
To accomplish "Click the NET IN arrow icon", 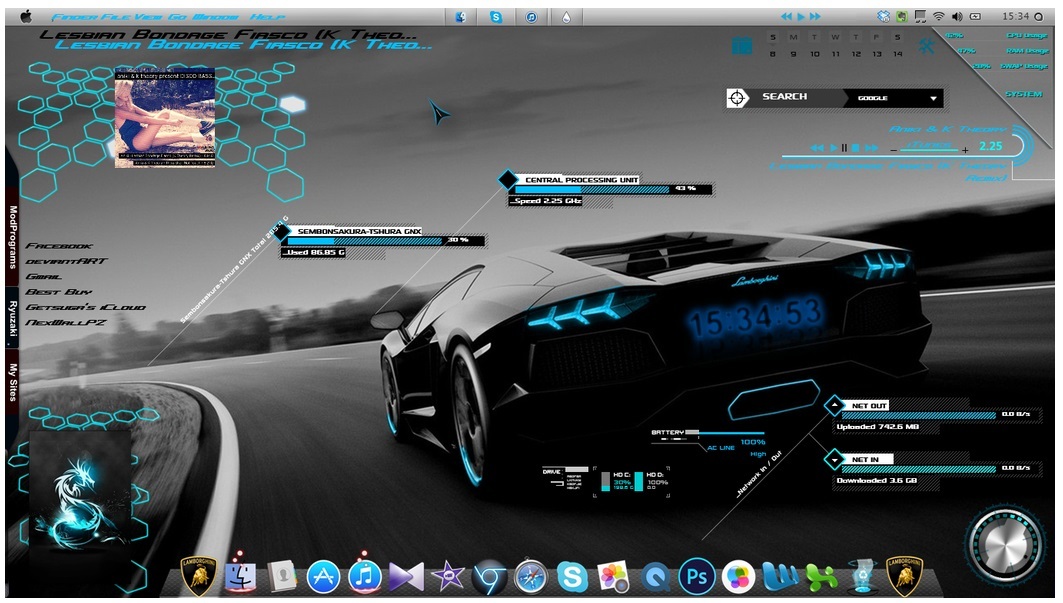I will click(x=833, y=459).
